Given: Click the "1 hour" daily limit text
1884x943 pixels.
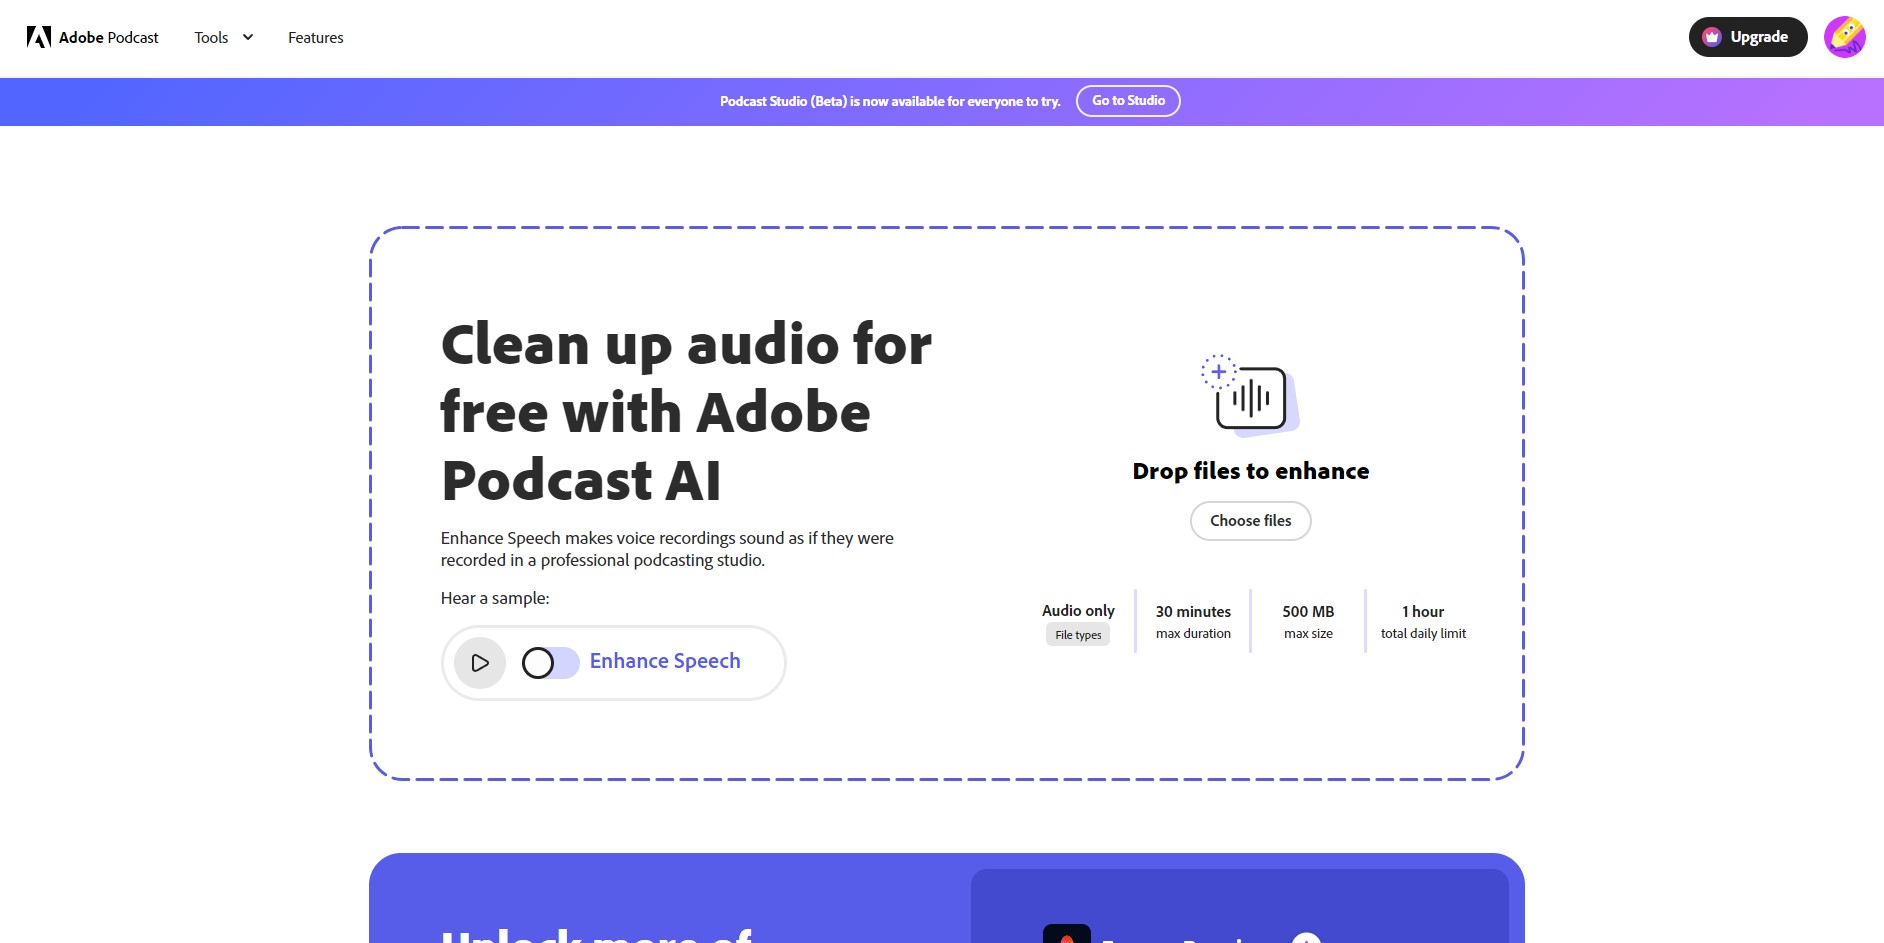Looking at the screenshot, I should tap(1423, 611).
